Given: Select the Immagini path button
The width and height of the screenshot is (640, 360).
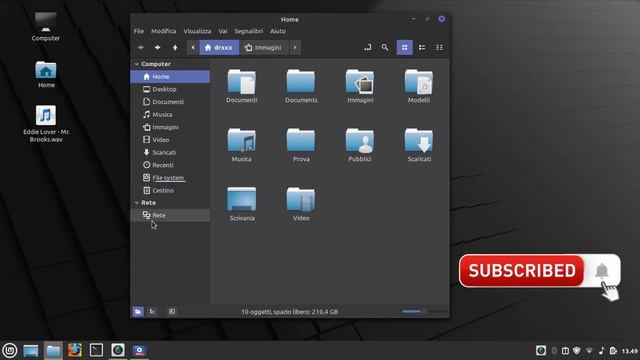Looking at the screenshot, I should click(x=264, y=48).
